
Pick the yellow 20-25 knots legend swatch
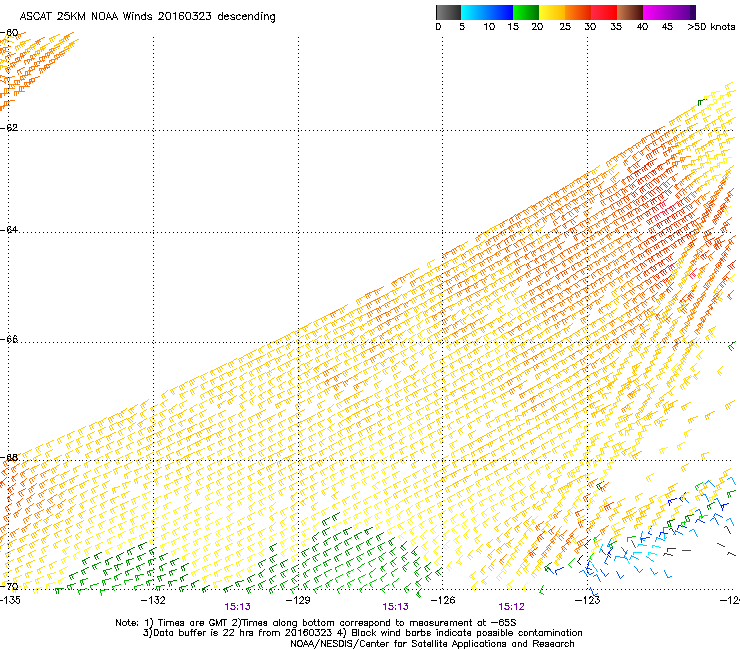tap(552, 12)
